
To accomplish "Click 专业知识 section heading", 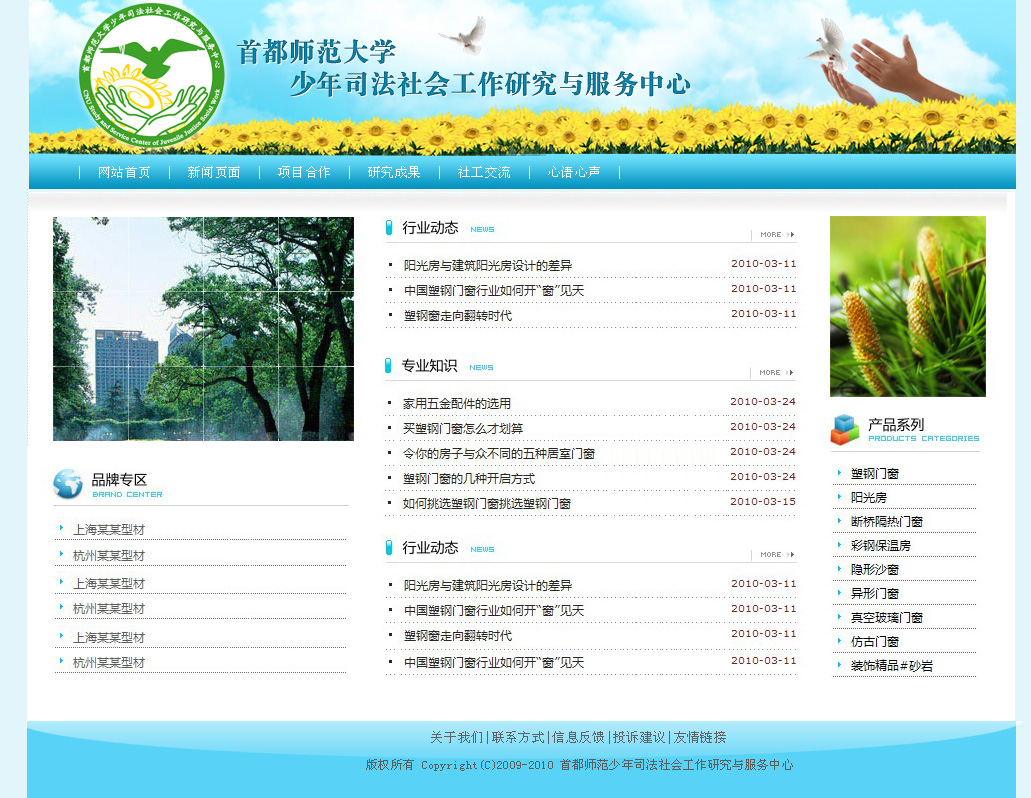I will (429, 366).
